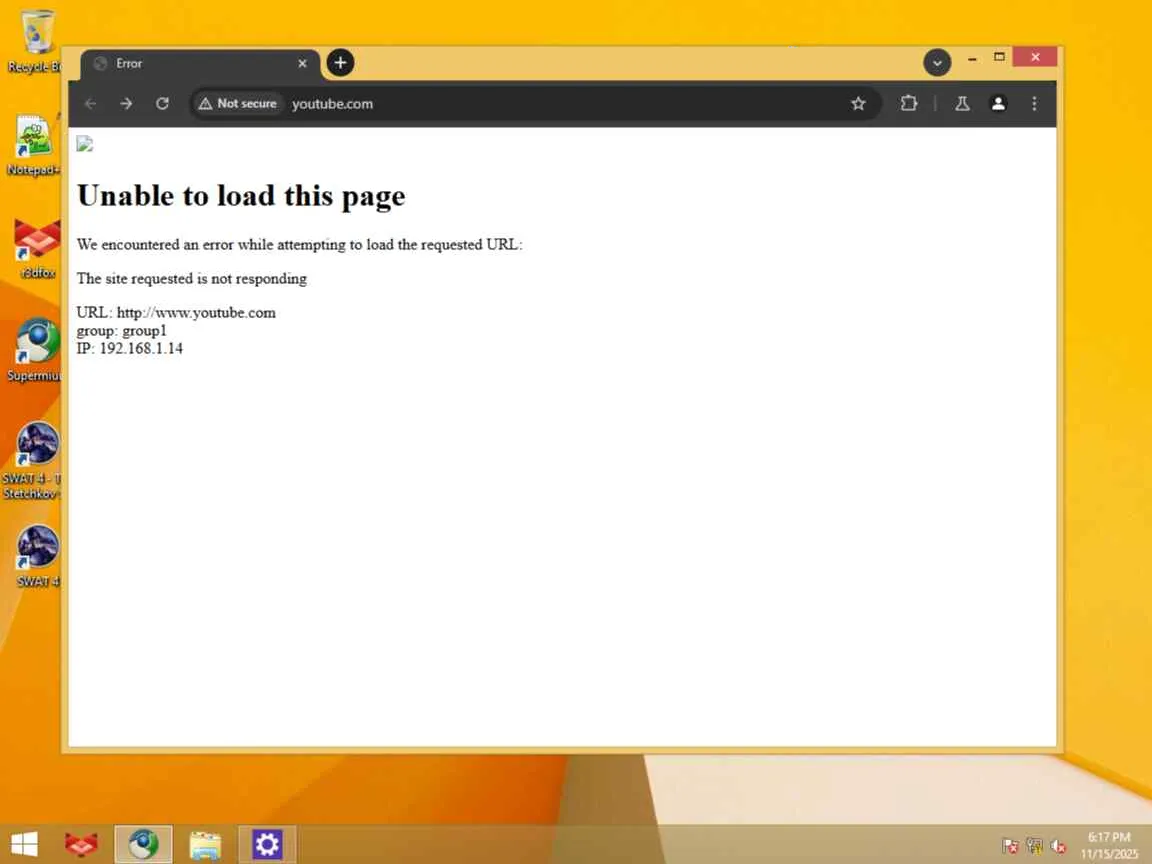Maximize the browser window
This screenshot has width=1152, height=864.
999,57
